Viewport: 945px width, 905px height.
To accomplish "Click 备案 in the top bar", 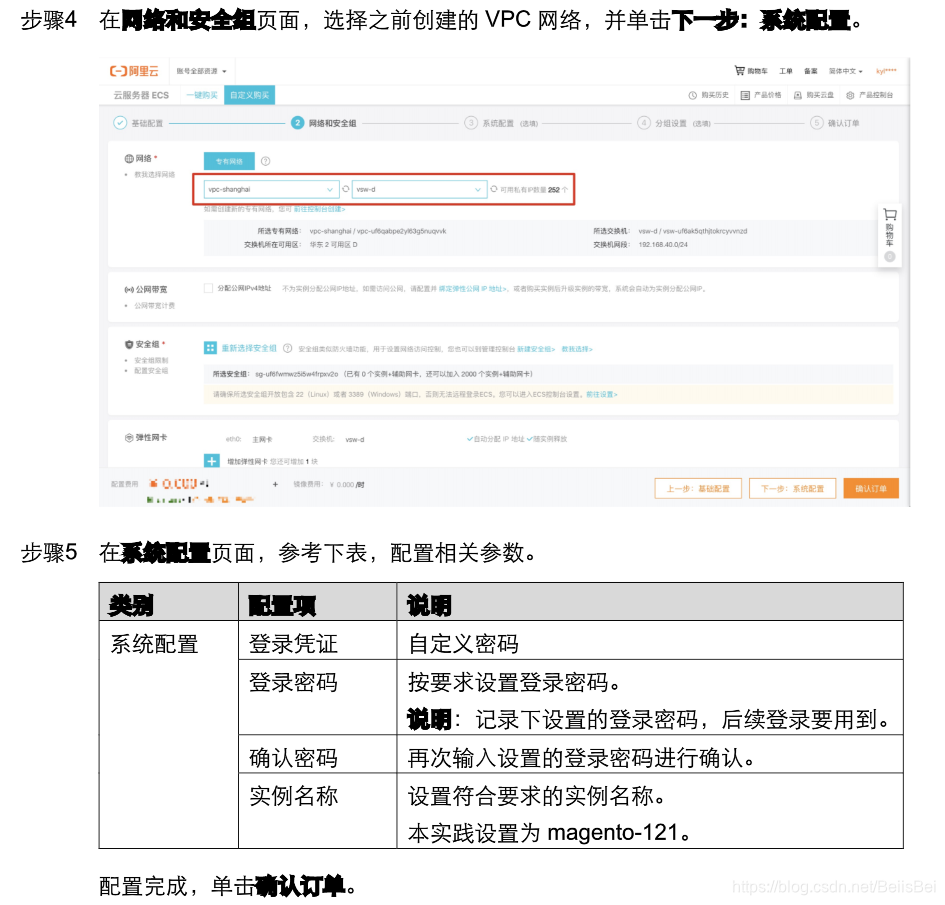I will 811,71.
